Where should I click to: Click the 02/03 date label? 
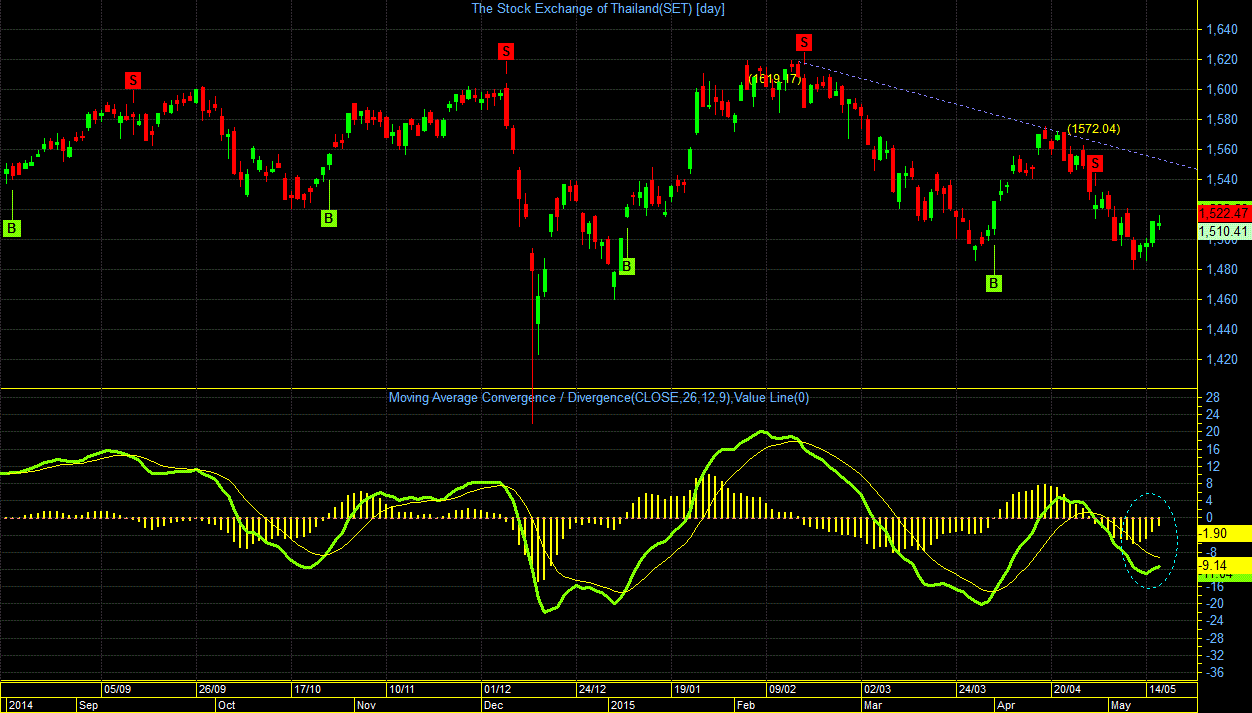pyautogui.click(x=877, y=689)
